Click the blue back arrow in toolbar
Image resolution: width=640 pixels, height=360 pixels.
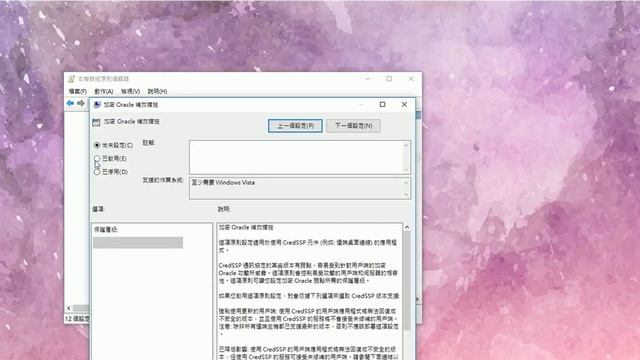(x=70, y=104)
